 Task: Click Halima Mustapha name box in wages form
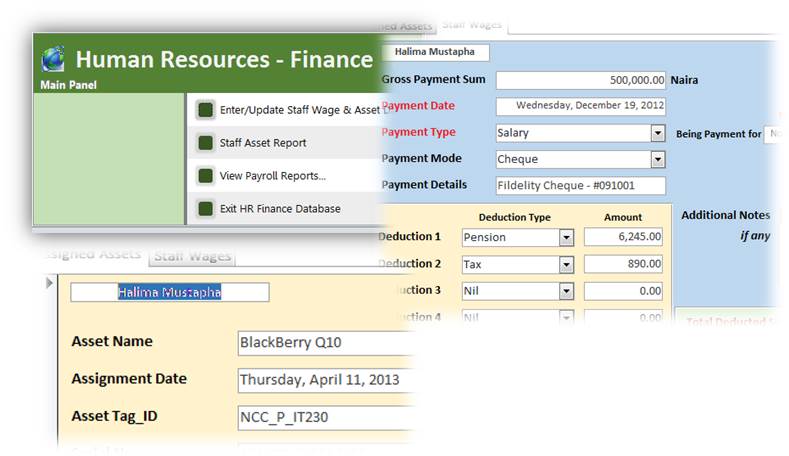(435, 52)
